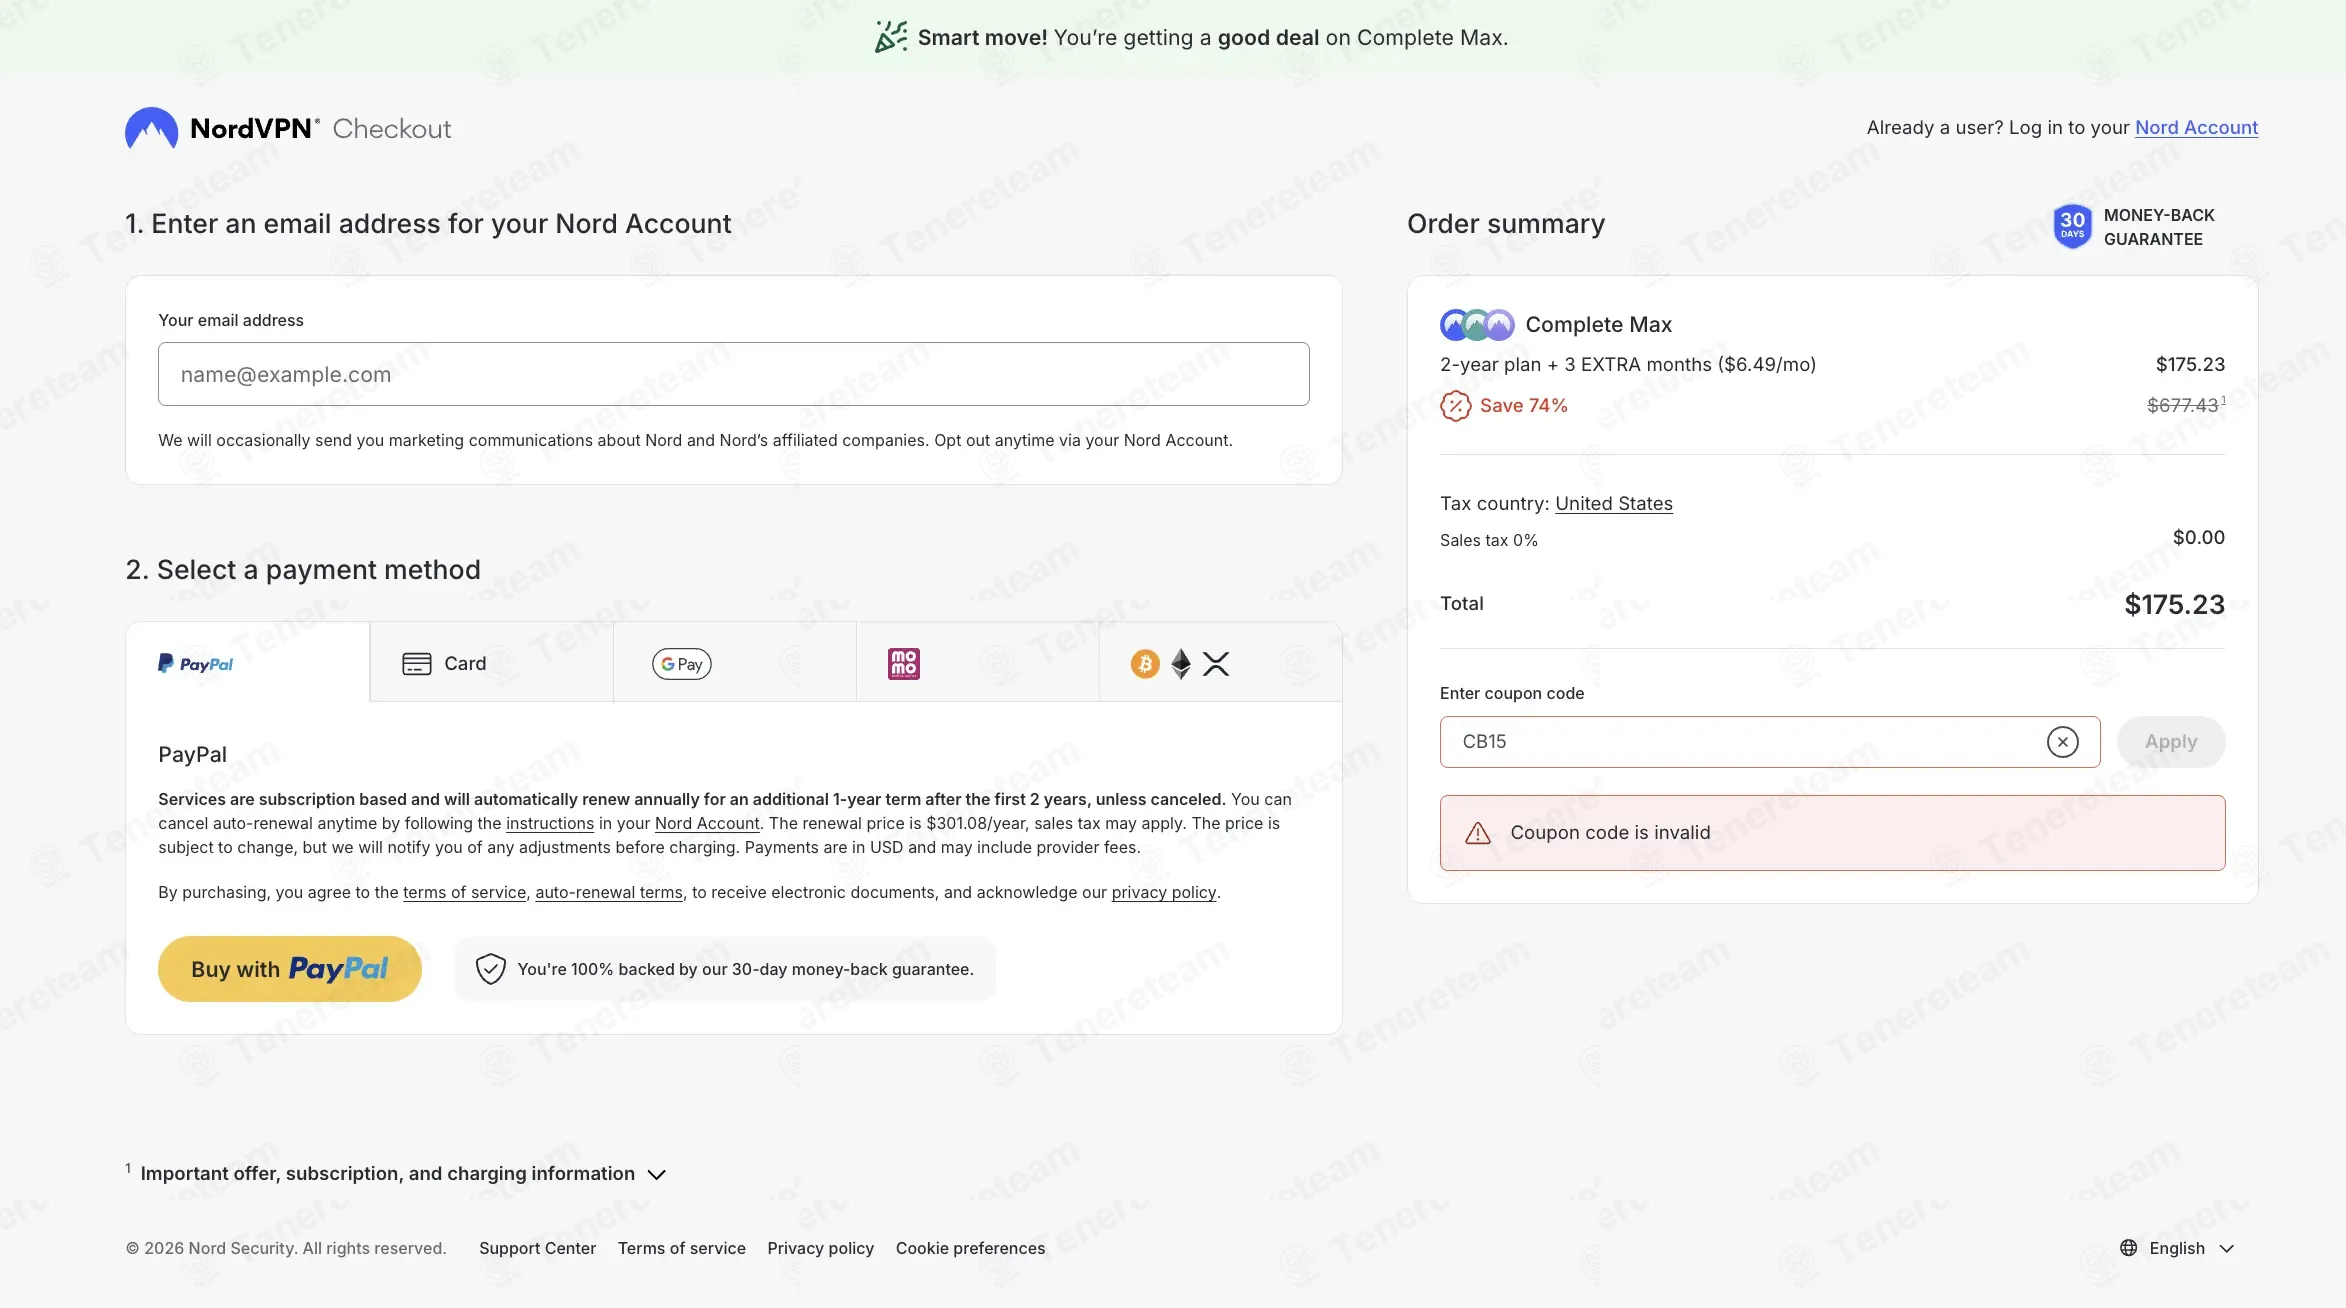
Task: Select the PayPal payment tab
Action: click(x=248, y=663)
